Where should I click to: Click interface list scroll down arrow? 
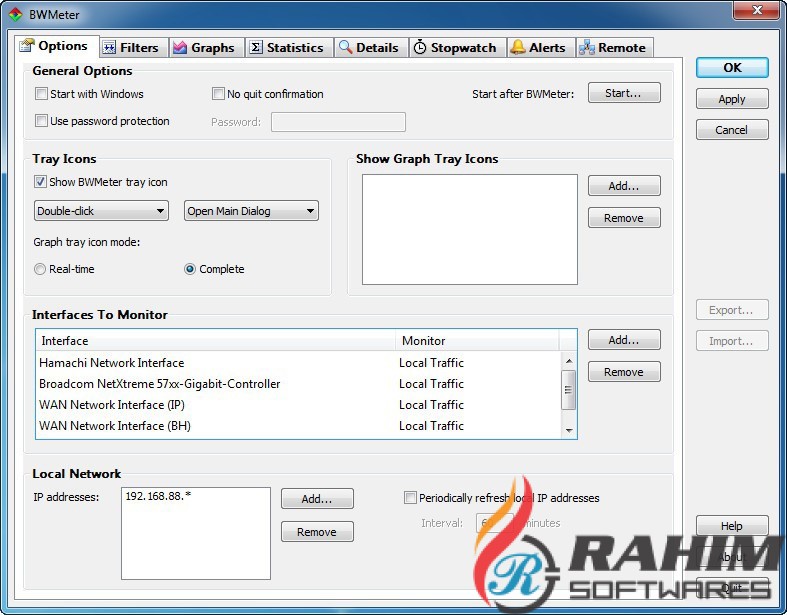click(569, 430)
